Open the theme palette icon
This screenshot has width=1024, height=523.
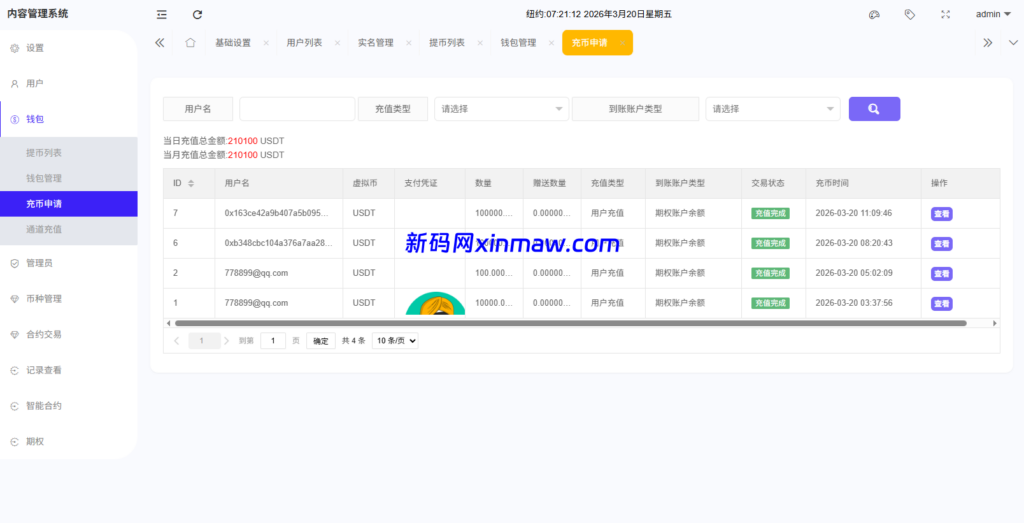click(874, 14)
